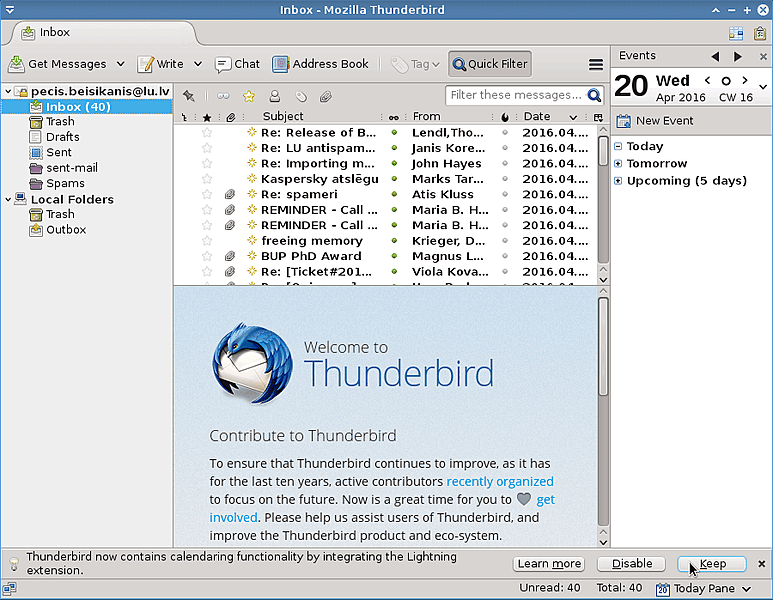Open the column picker icon

coord(598,117)
